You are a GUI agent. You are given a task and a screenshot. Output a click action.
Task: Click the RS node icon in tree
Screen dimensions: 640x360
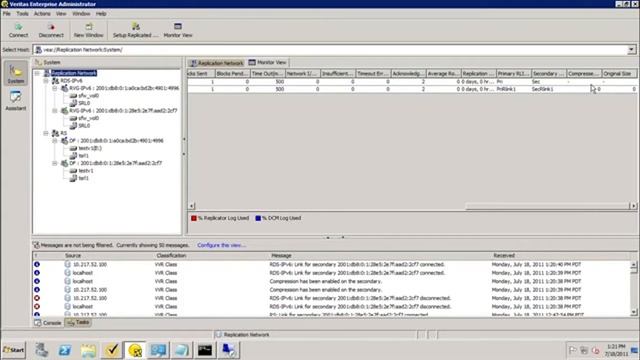pyautogui.click(x=56, y=133)
